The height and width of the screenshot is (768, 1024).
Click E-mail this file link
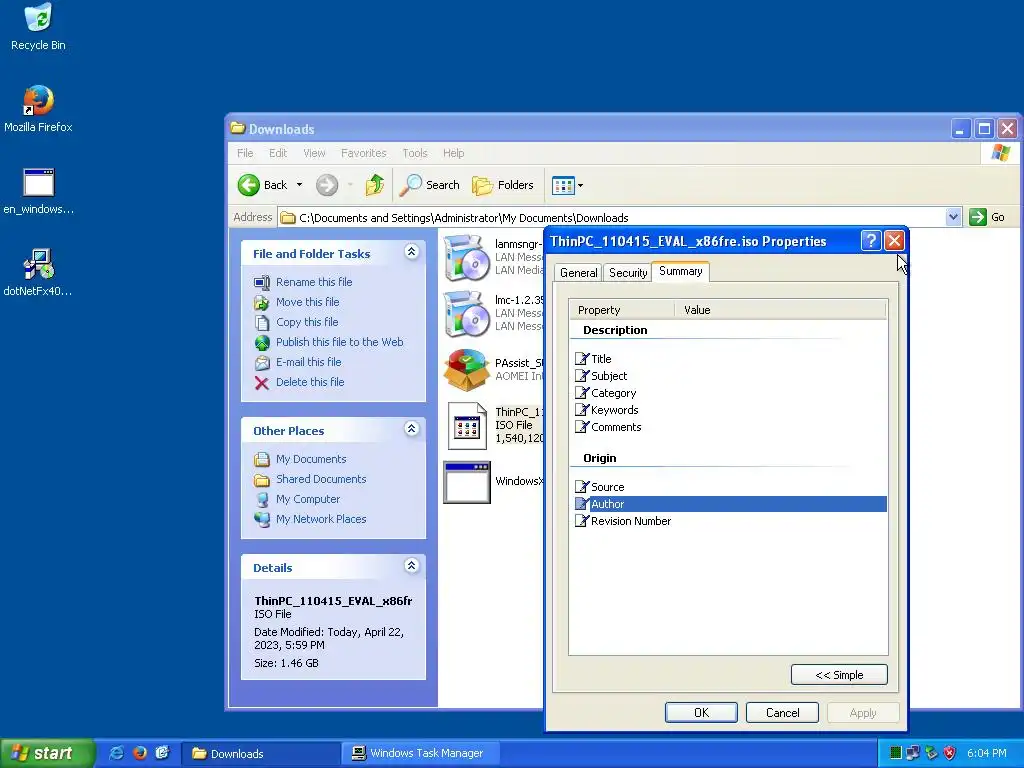[x=308, y=362]
